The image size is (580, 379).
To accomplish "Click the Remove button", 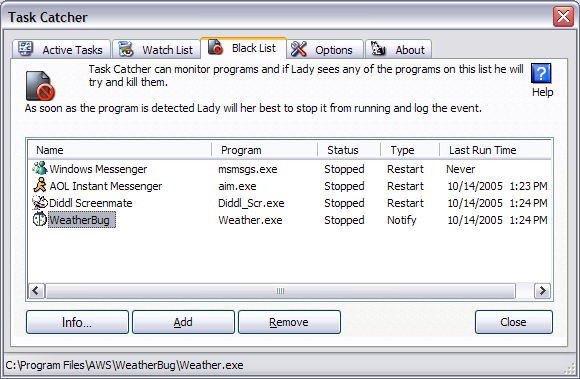I will [x=289, y=322].
